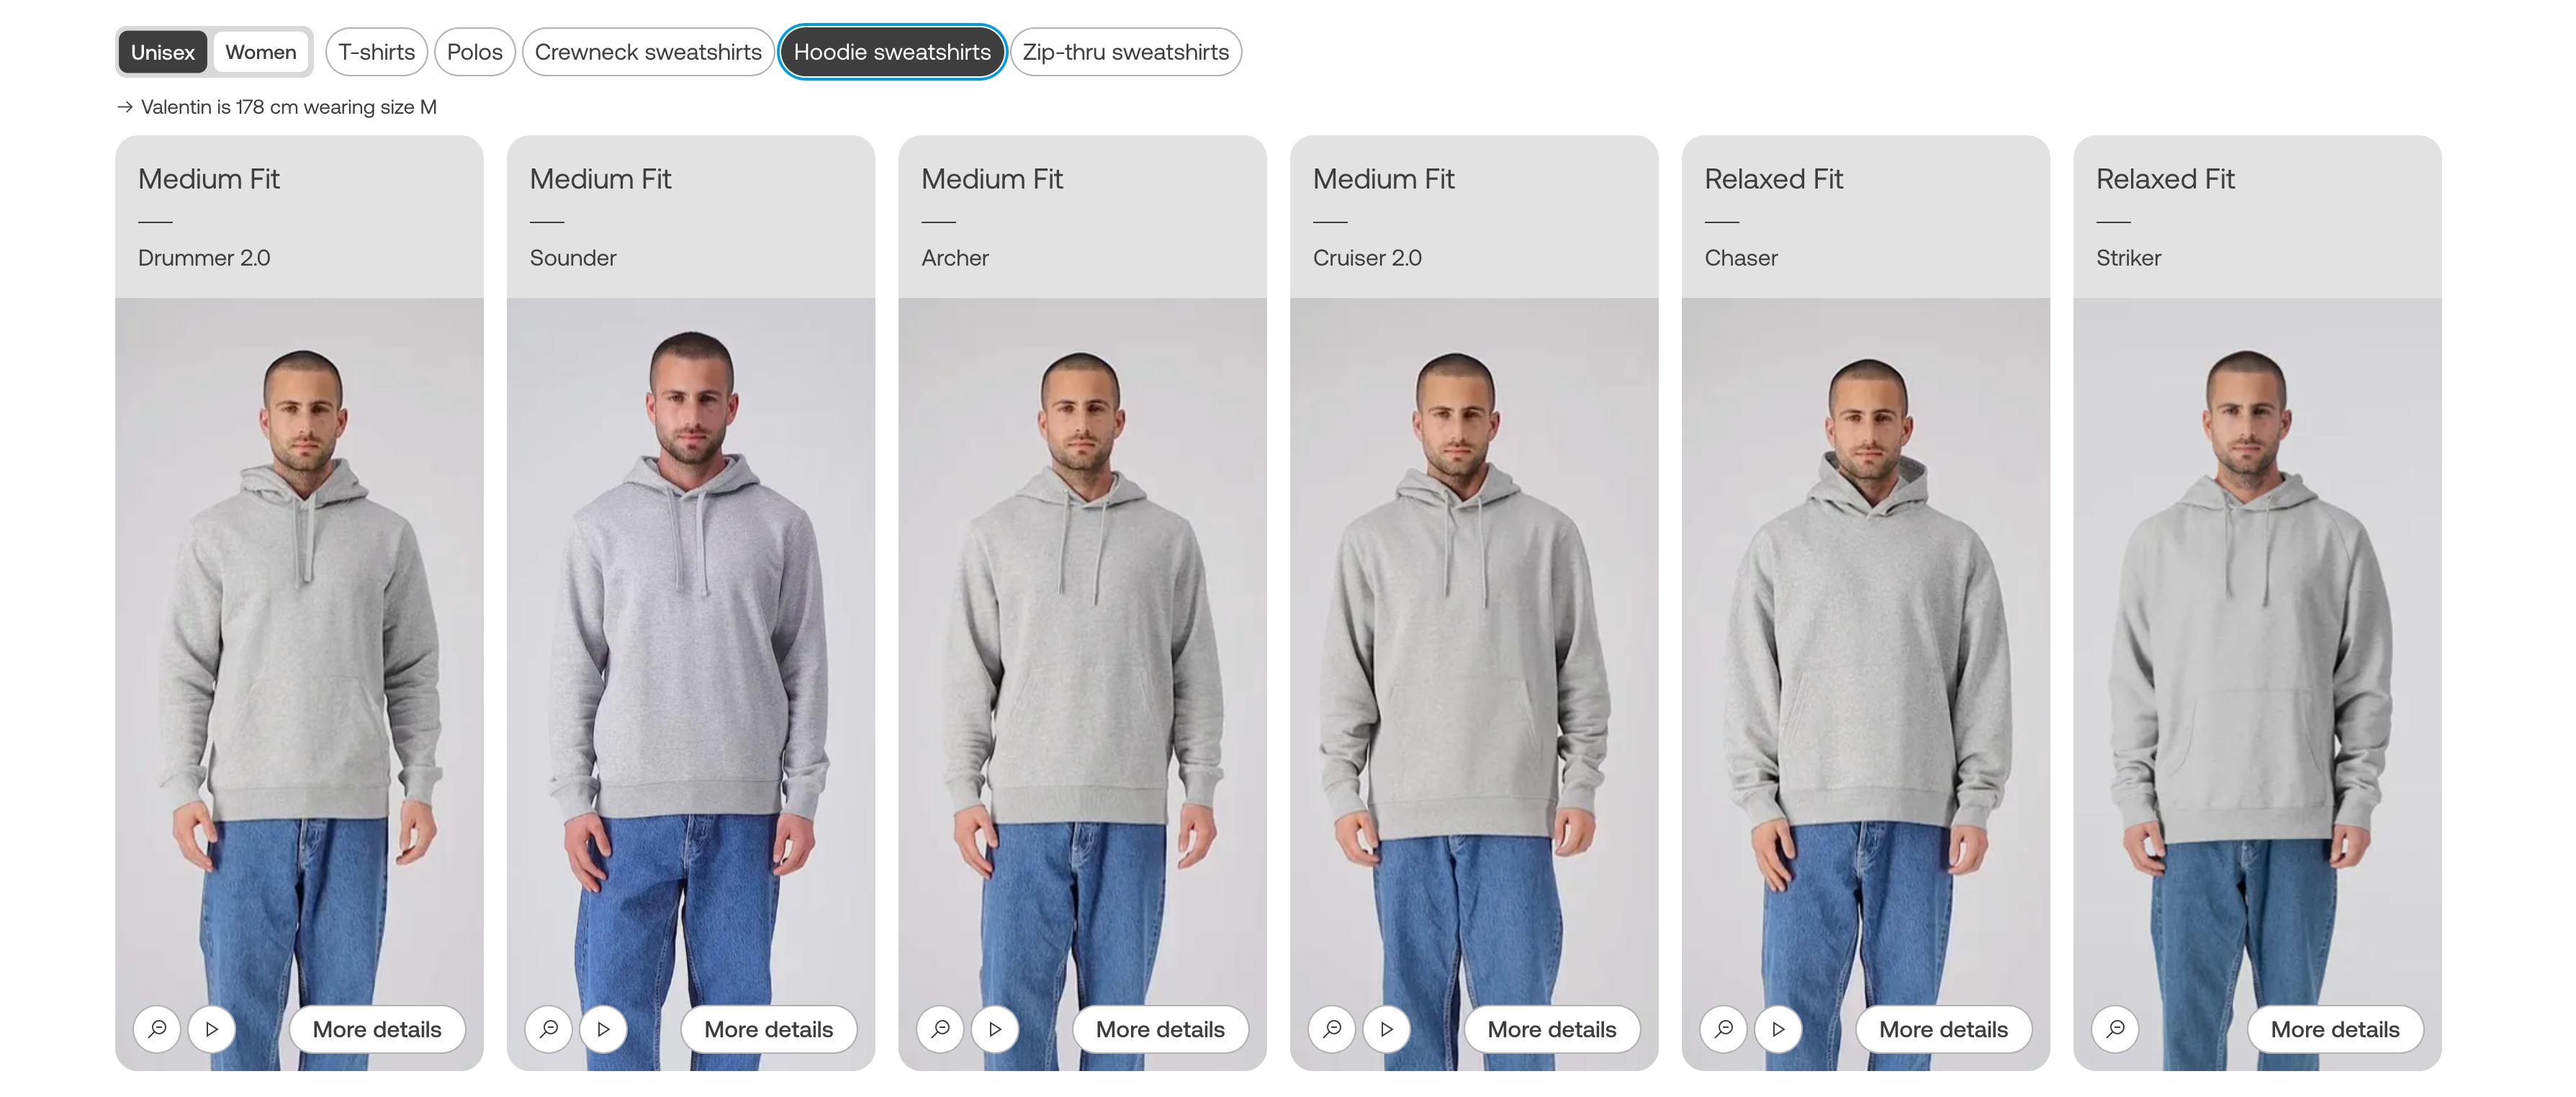
Task: Switch to the Women toggle
Action: tap(260, 52)
